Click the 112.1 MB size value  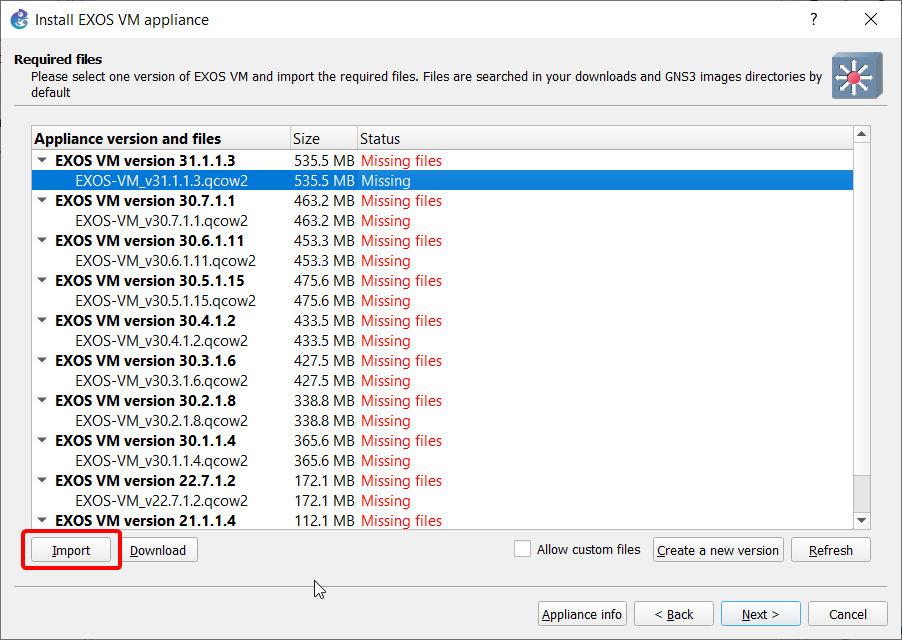(324, 520)
